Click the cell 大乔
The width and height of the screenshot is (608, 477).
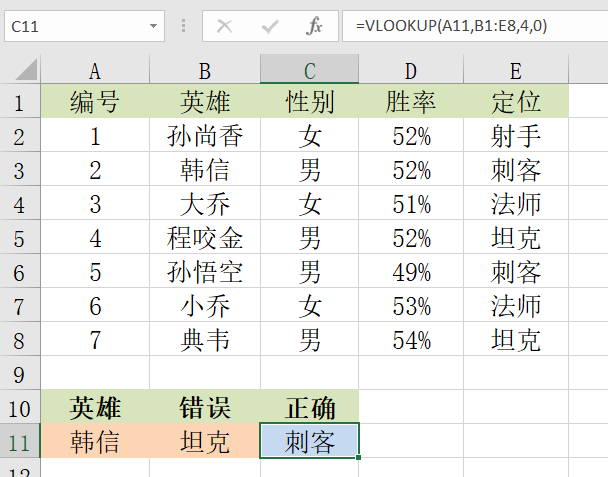click(205, 203)
